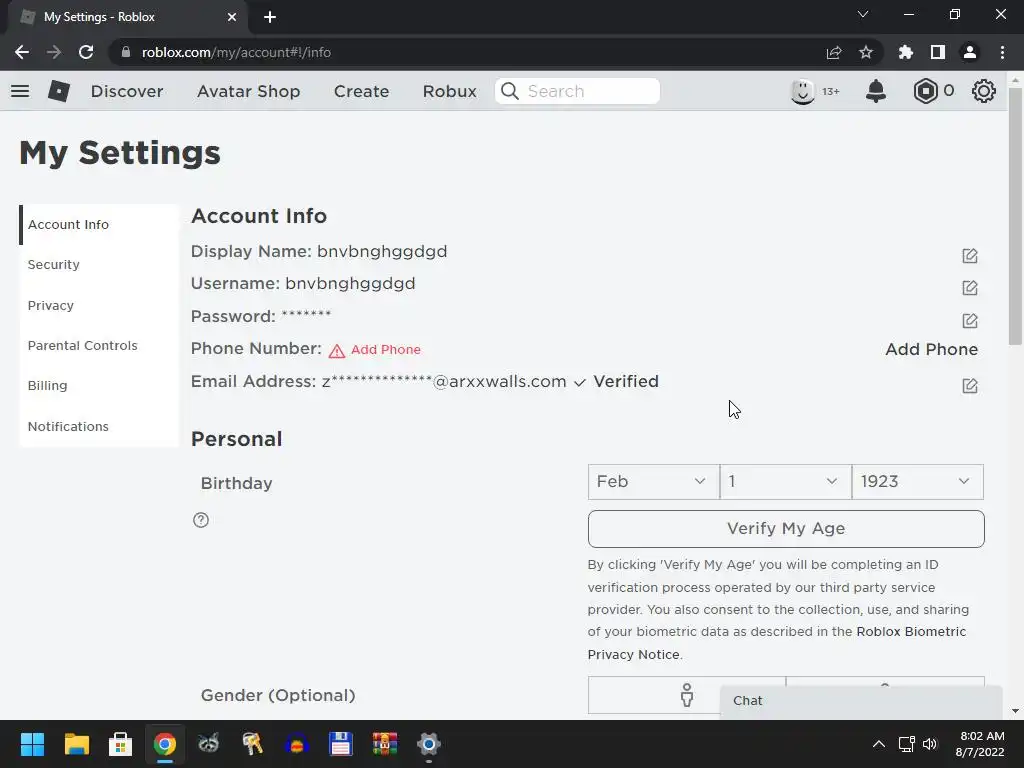The image size is (1024, 768).
Task: Close the My Settings - Roblox tab
Action: point(232,17)
